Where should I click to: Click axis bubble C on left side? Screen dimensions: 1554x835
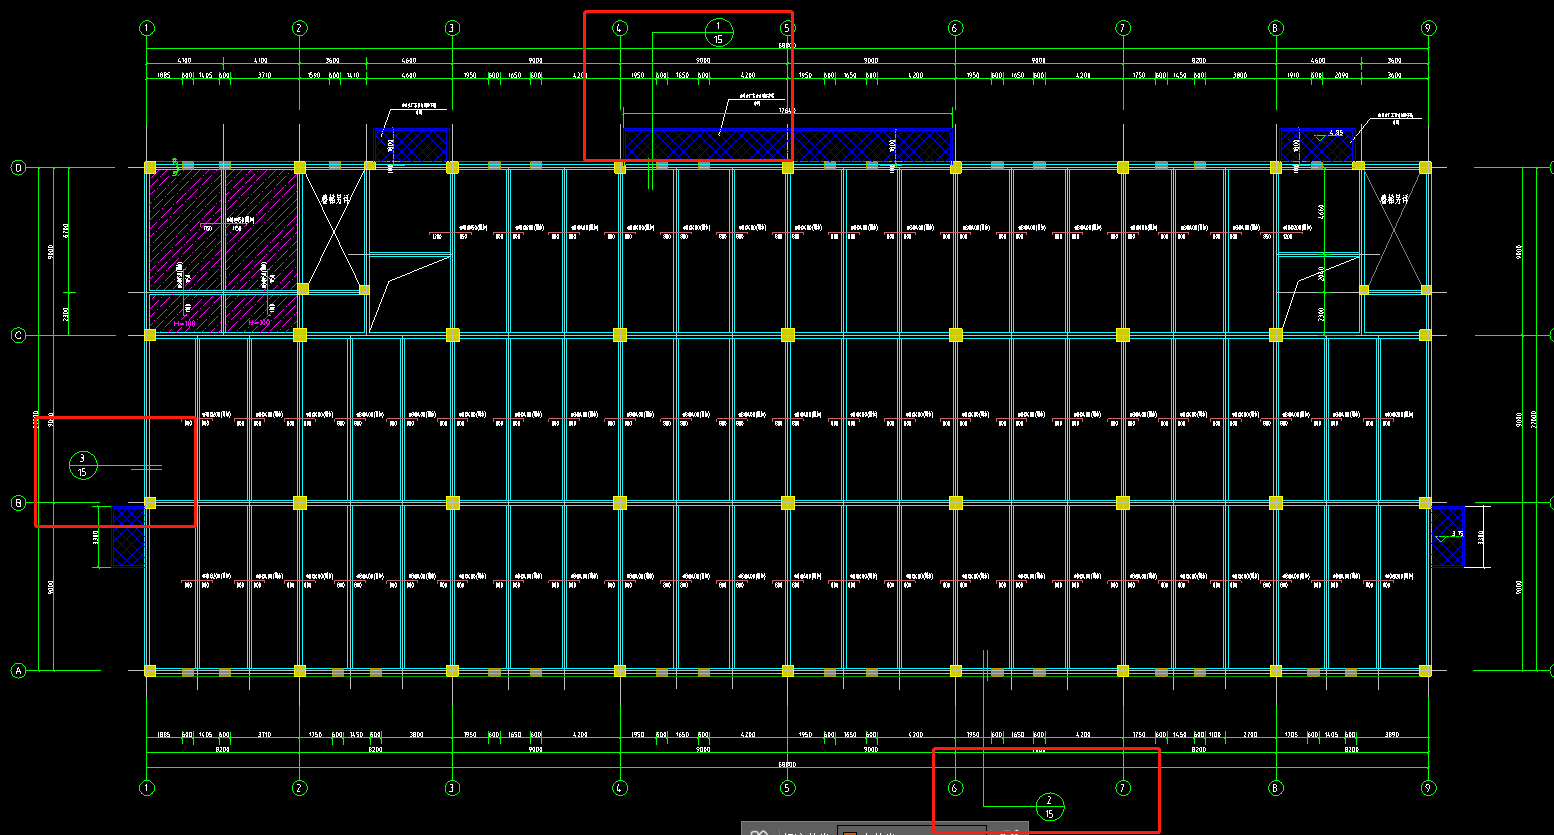[x=18, y=335]
